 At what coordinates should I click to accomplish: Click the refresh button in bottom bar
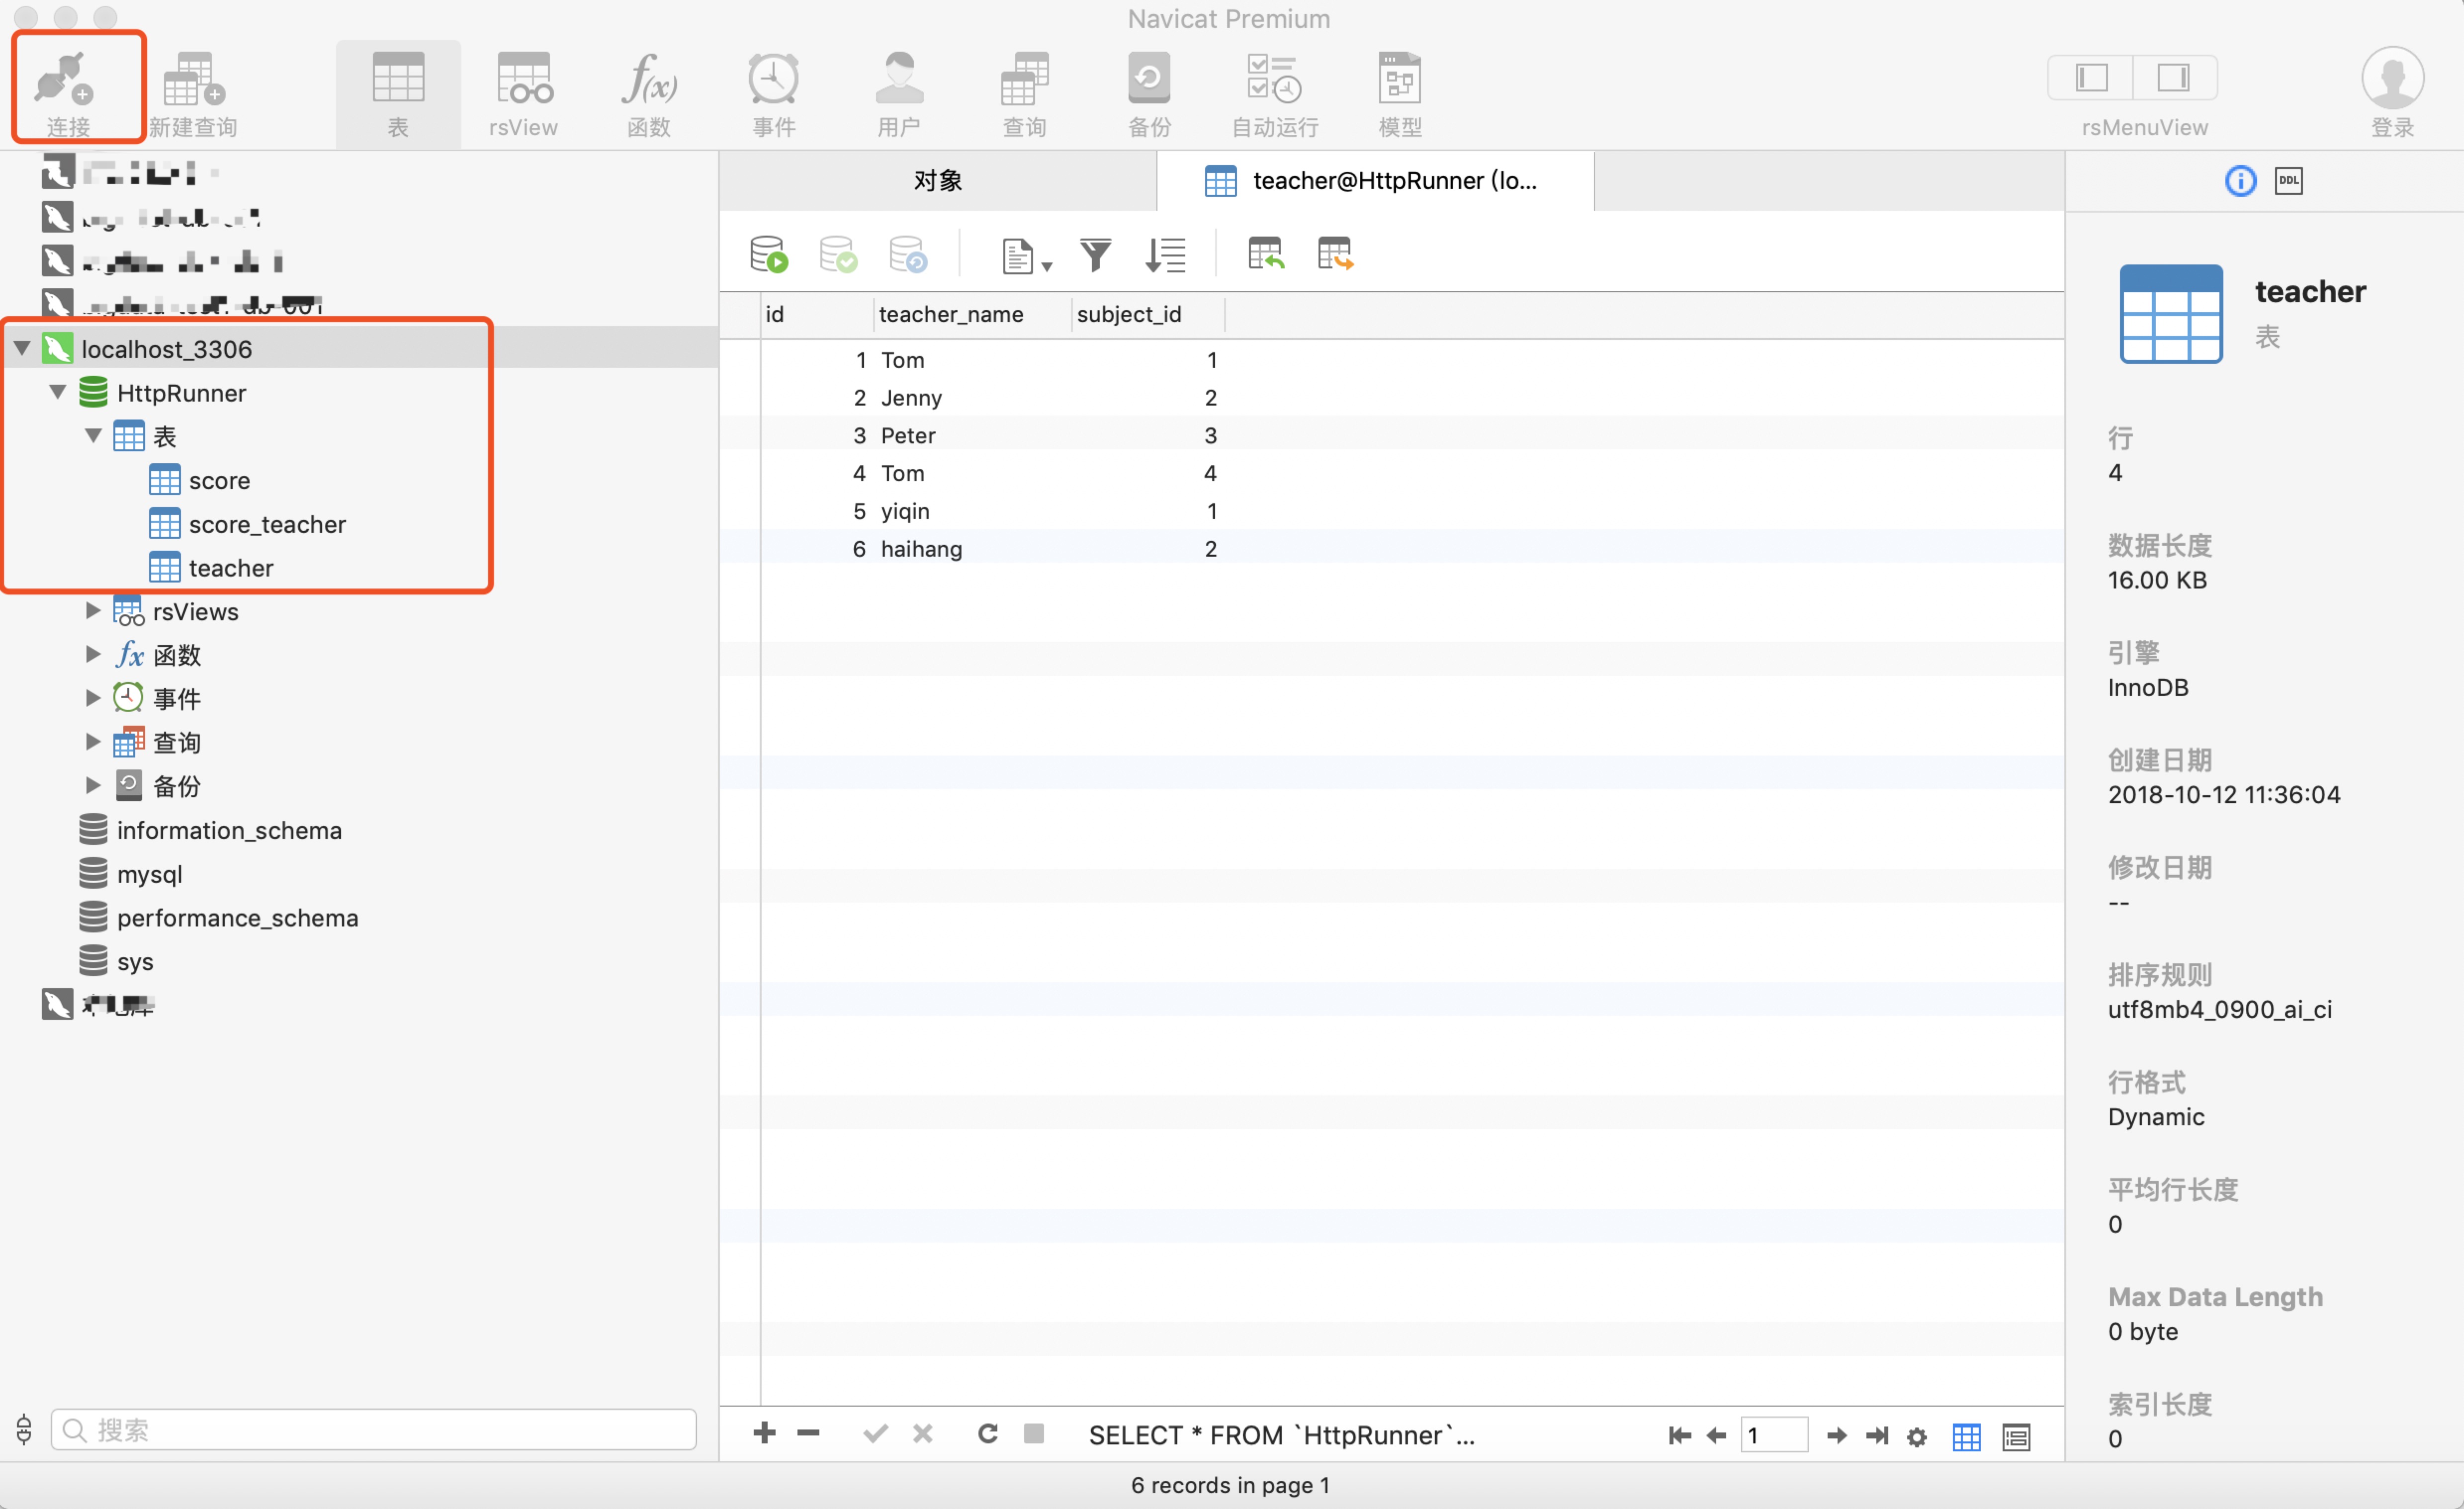[x=987, y=1434]
